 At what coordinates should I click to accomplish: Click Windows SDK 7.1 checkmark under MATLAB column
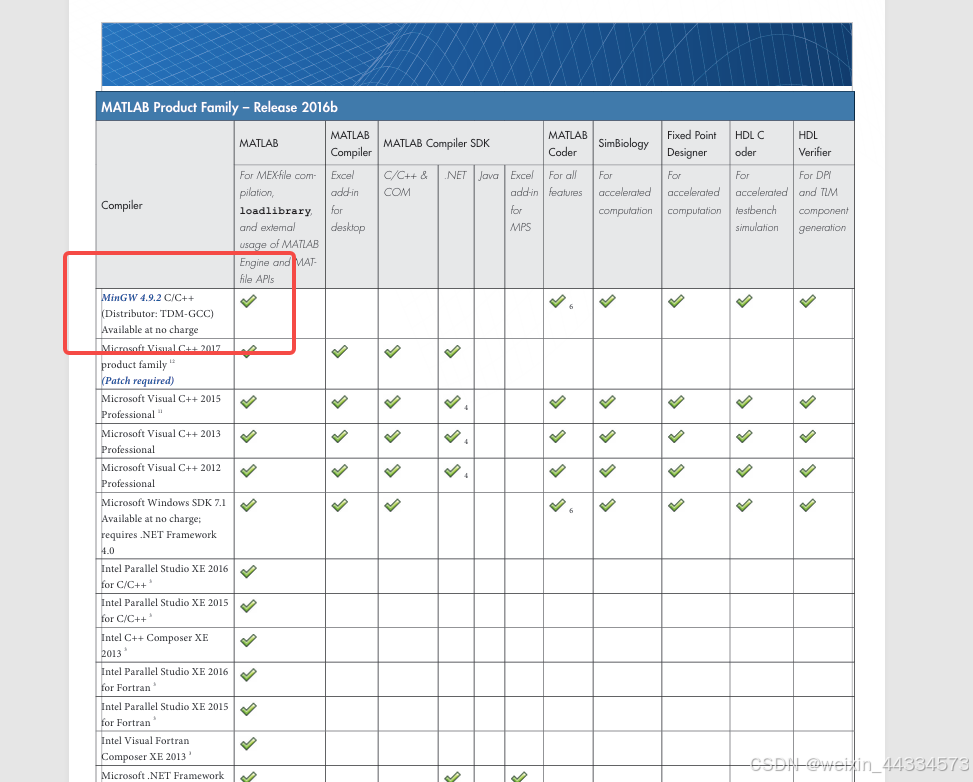click(x=248, y=505)
